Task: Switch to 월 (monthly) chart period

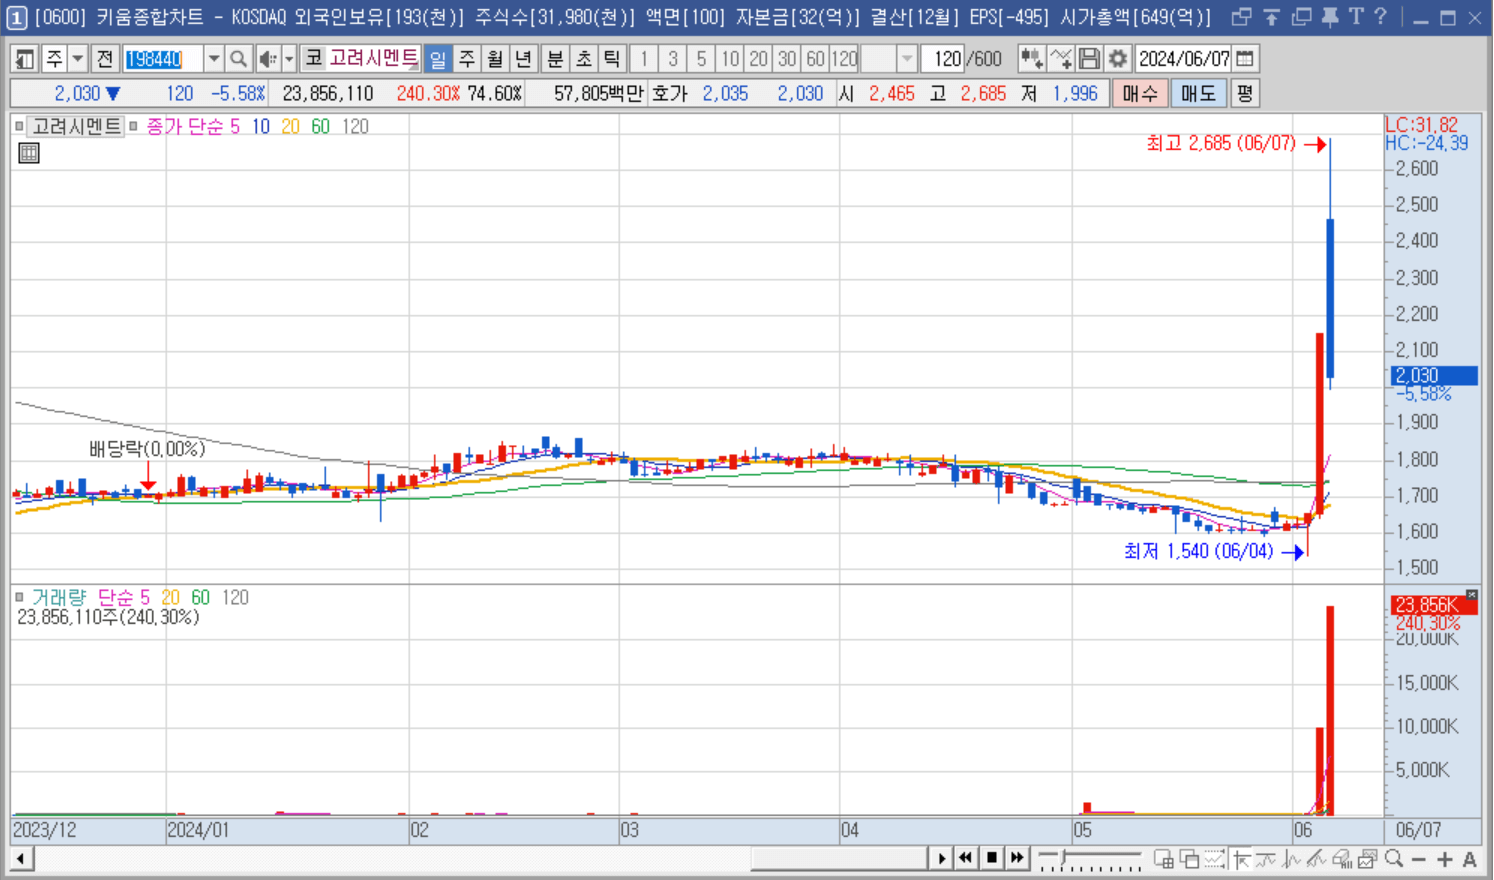Action: (494, 59)
